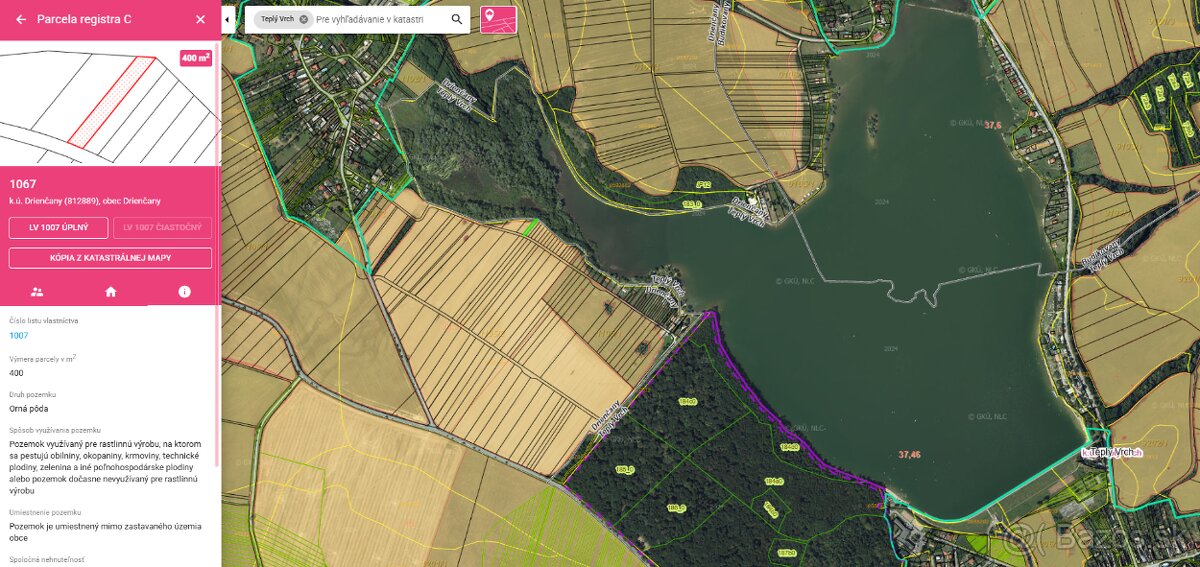Viewport: 1200px width, 567px height.
Task: Switch to the buildings tab (house icon)
Action: pos(111,292)
